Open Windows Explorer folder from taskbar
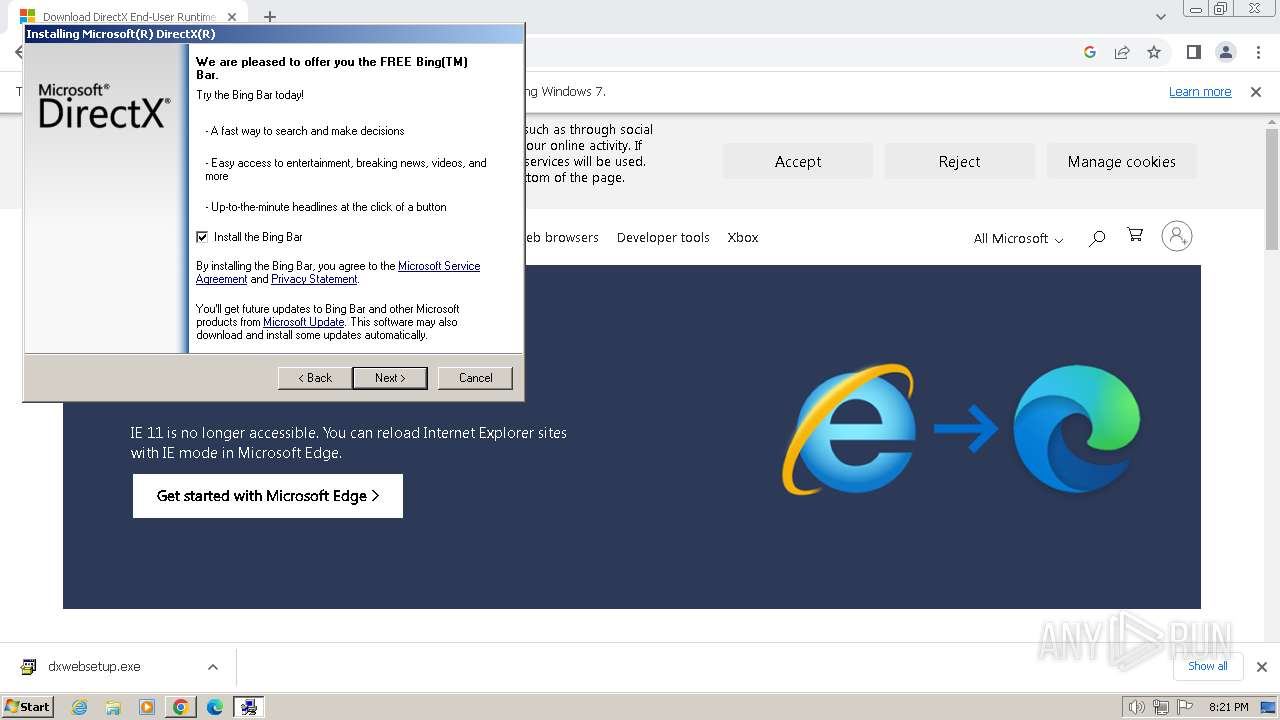 tap(113, 707)
